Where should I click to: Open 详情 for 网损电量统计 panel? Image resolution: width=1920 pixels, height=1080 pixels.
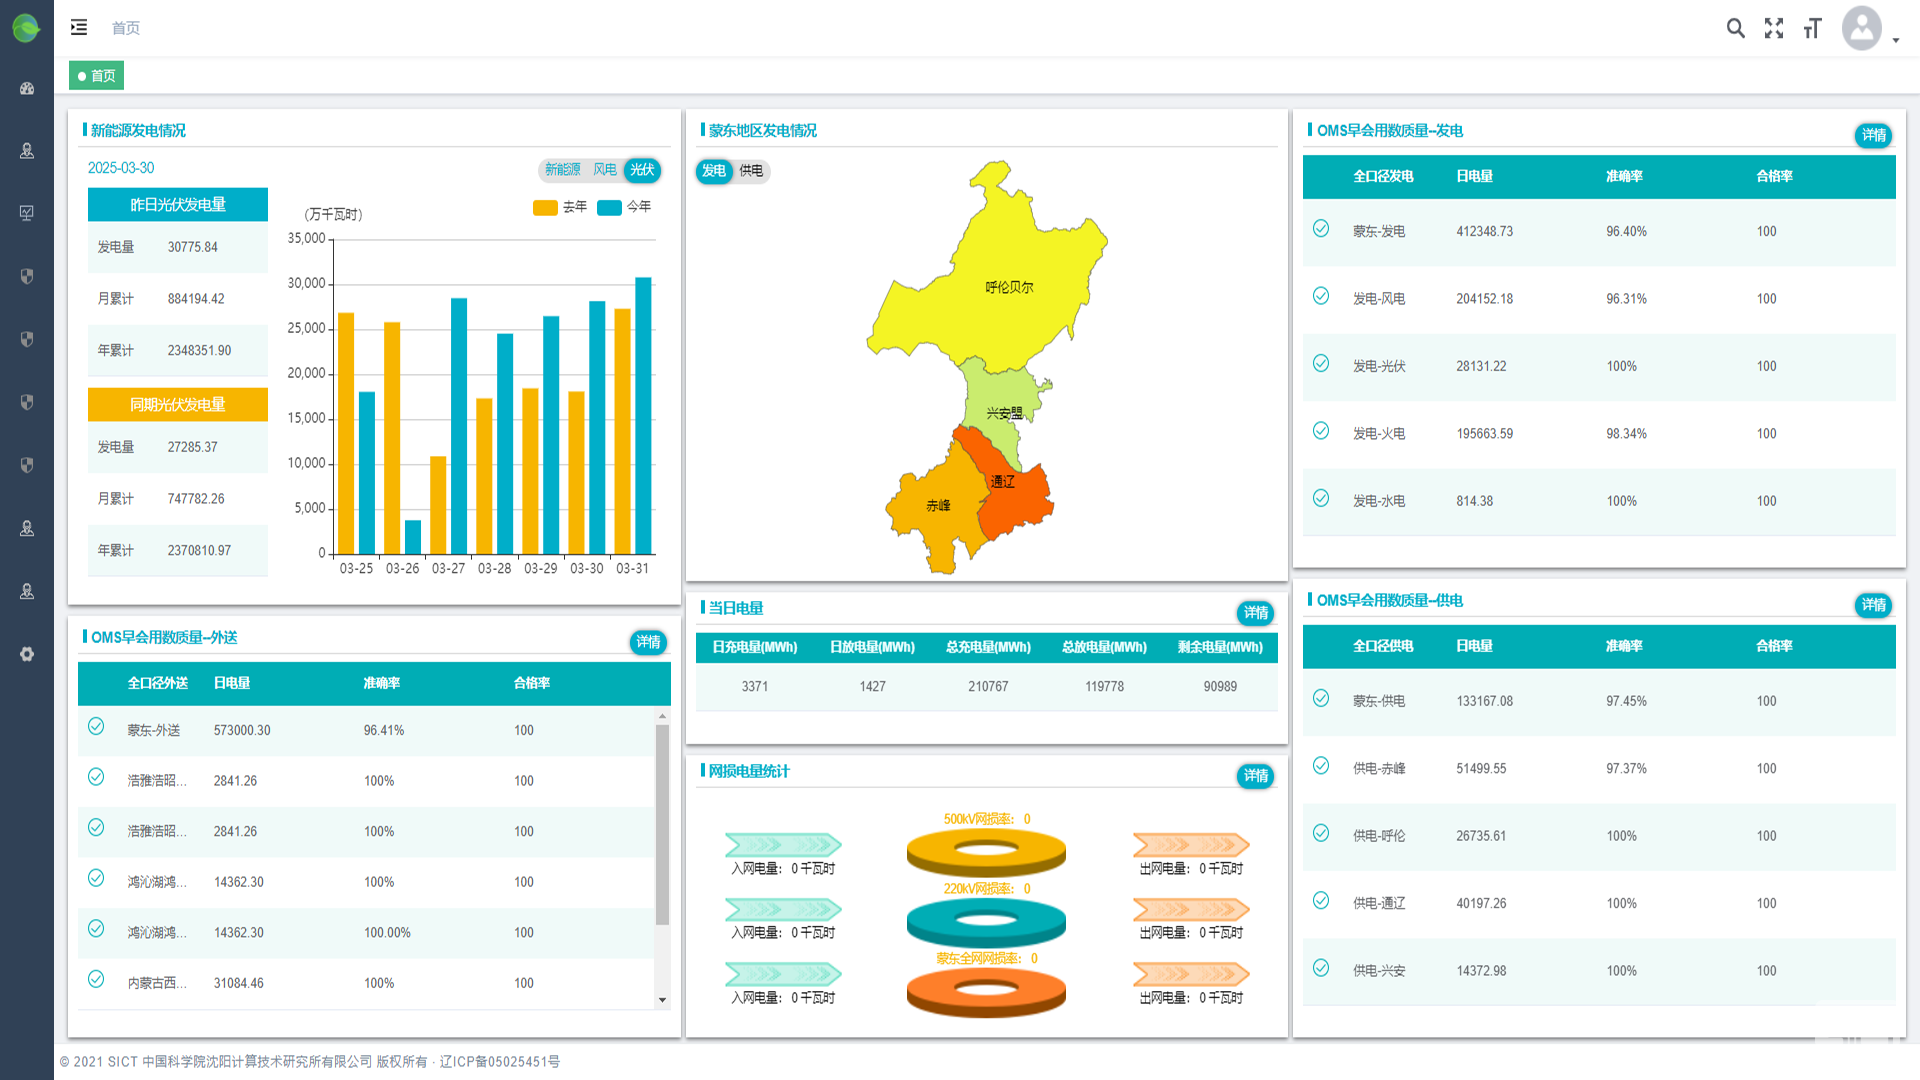point(1255,776)
